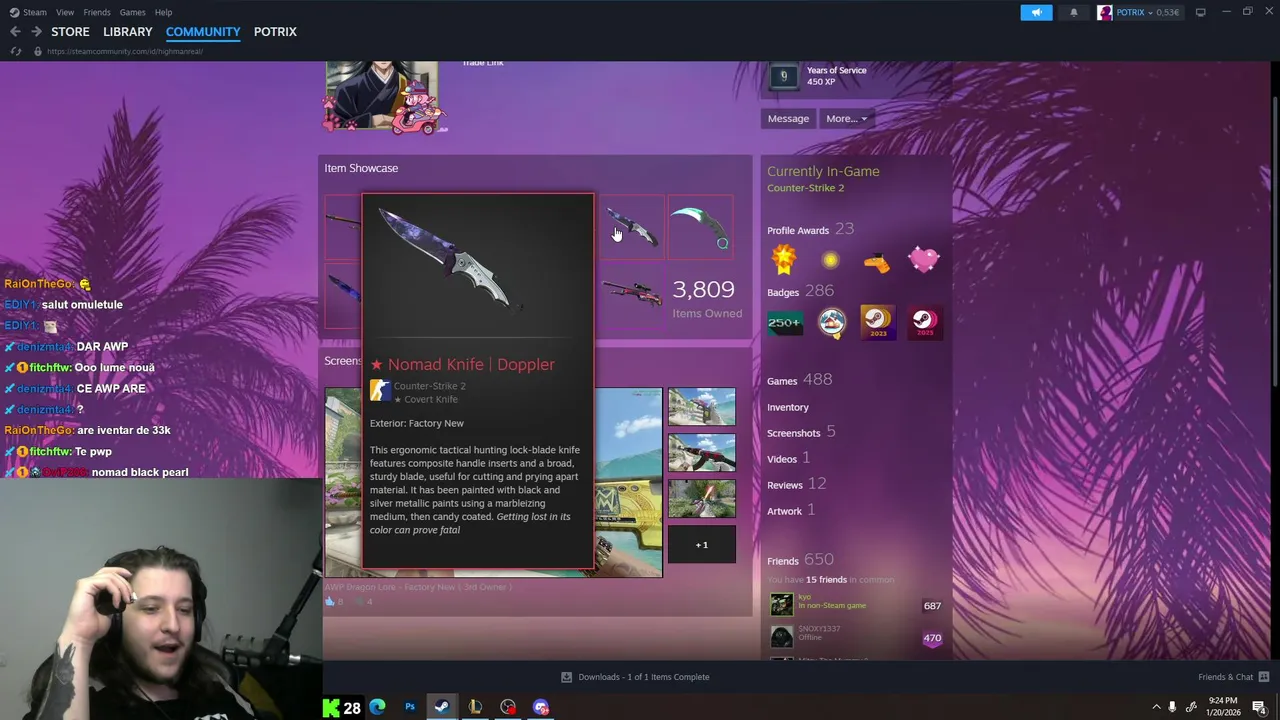Click the steamcommunity URL address field
Image resolution: width=1280 pixels, height=720 pixels.
point(125,51)
